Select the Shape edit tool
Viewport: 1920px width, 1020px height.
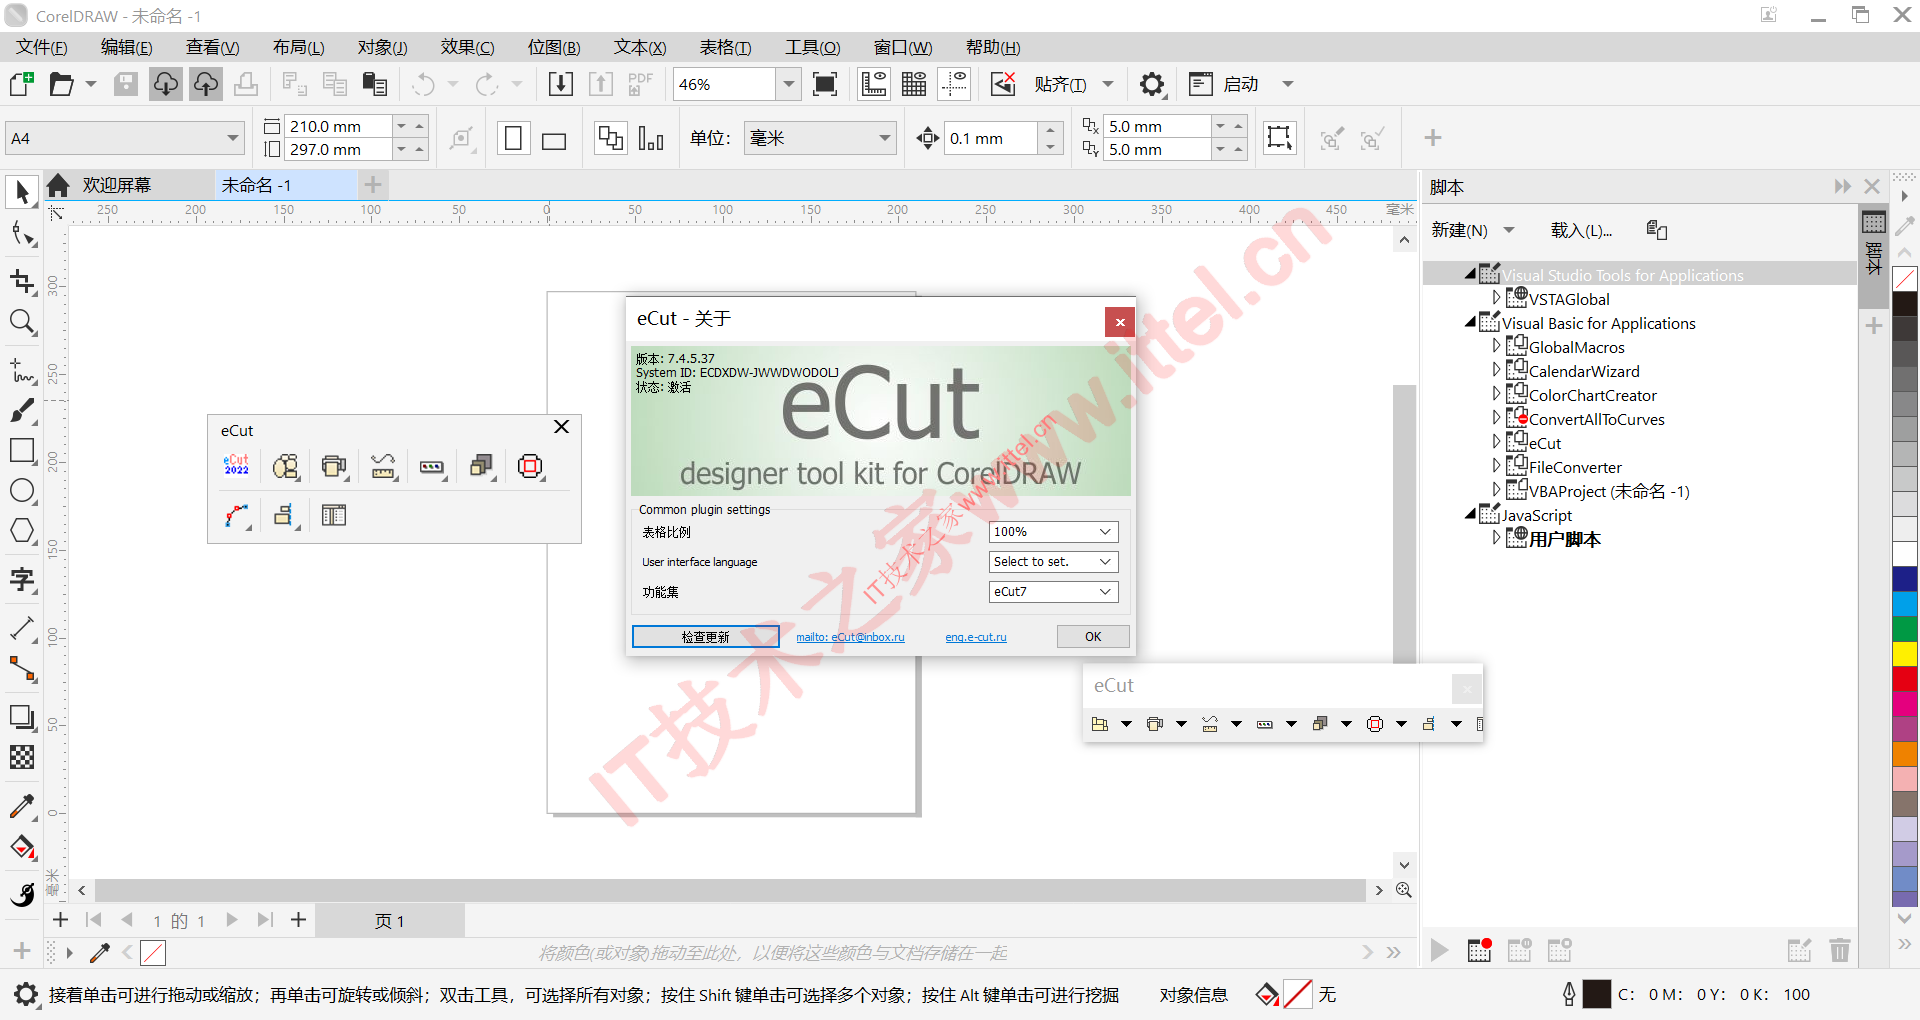point(22,234)
